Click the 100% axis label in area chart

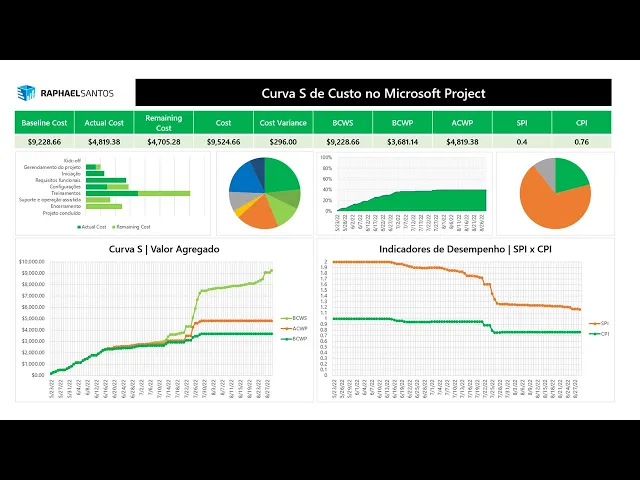326,158
